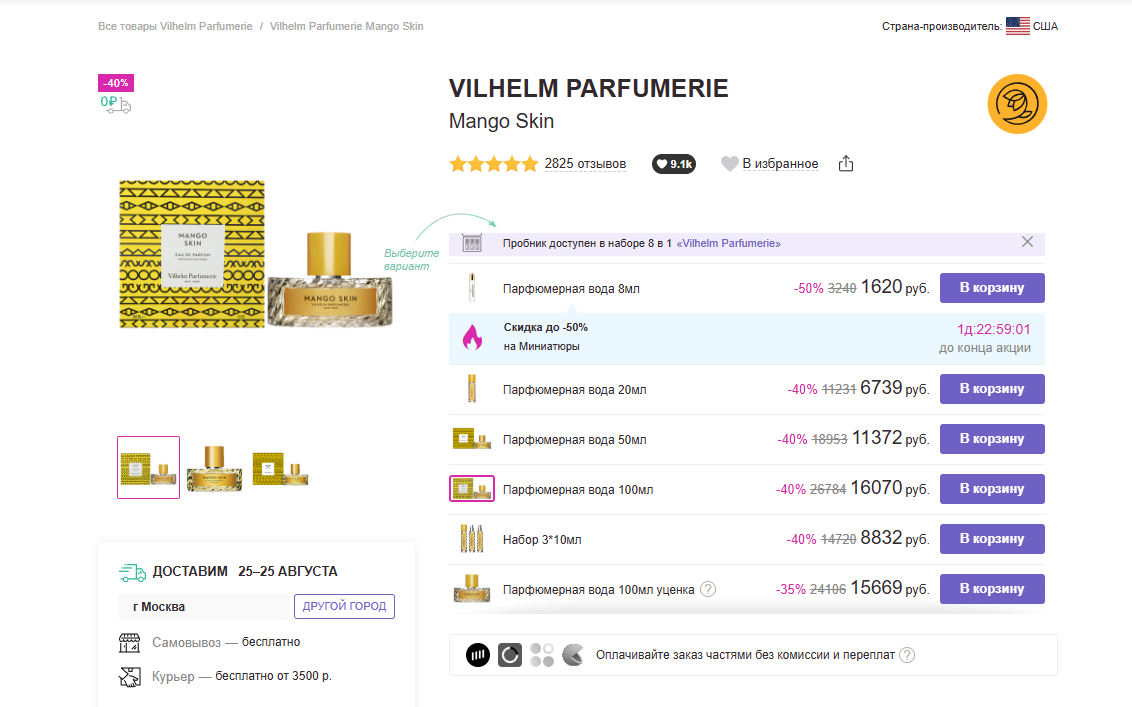Click Vilhelm Parfumerie Mango Skin breadcrumb

point(347,26)
